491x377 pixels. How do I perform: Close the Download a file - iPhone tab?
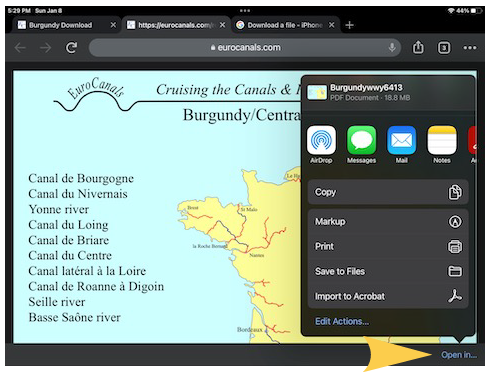331,25
